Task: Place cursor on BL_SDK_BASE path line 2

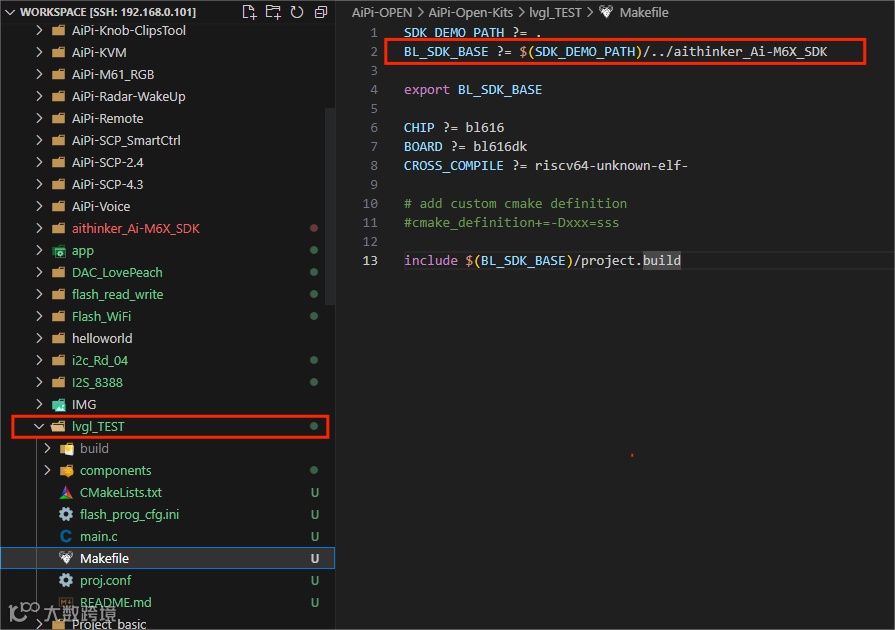Action: (615, 52)
